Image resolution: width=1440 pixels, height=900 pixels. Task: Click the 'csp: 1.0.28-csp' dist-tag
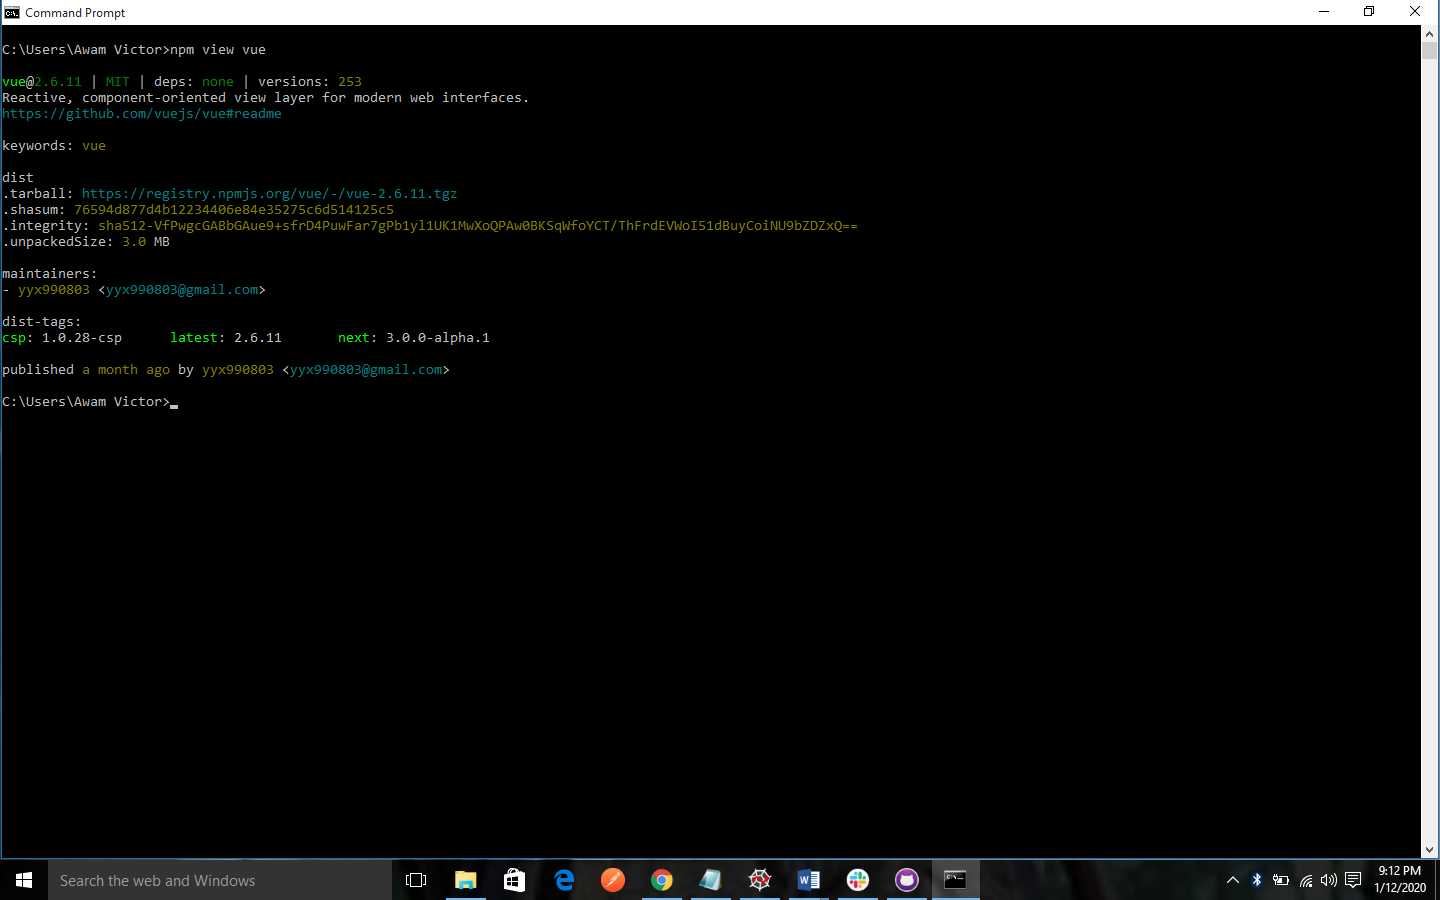tap(62, 338)
